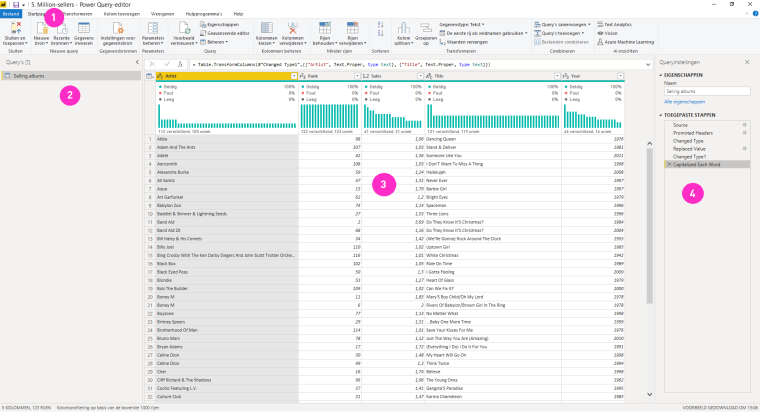760x412 pixels.
Task: Click vertical scrollbar down arrow
Action: (649, 395)
